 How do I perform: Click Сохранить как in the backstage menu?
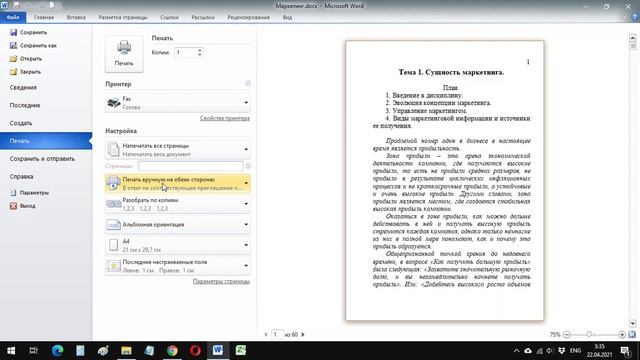pyautogui.click(x=33, y=45)
